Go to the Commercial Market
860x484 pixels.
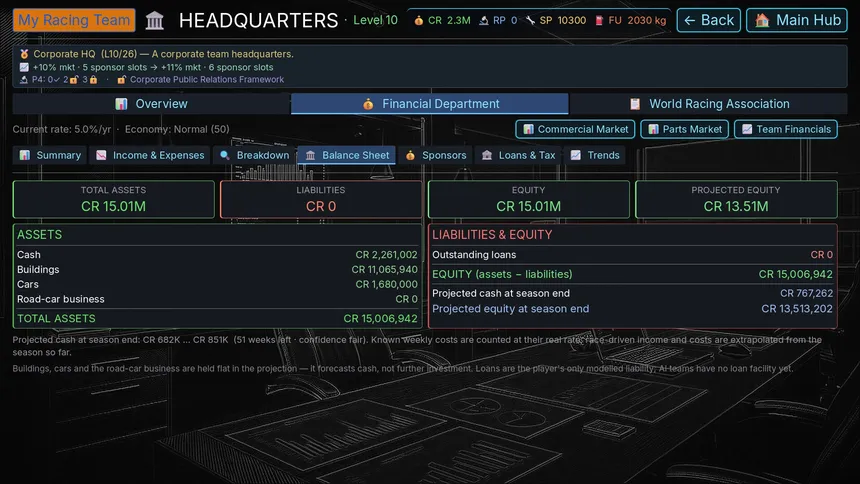click(575, 130)
